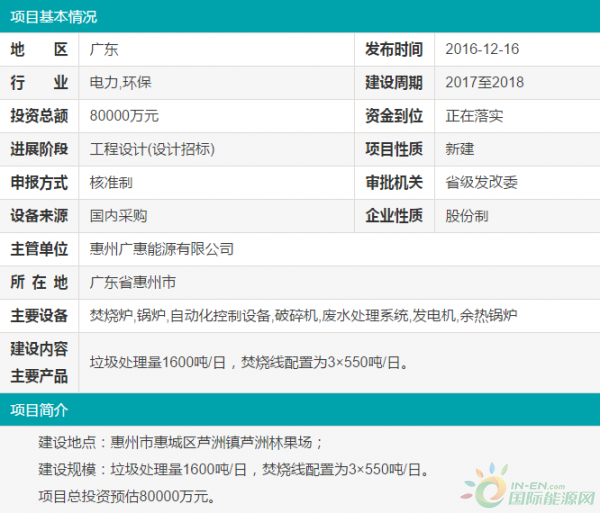Select the enterprise type 股份制
The image size is (600, 513).
coord(467,216)
